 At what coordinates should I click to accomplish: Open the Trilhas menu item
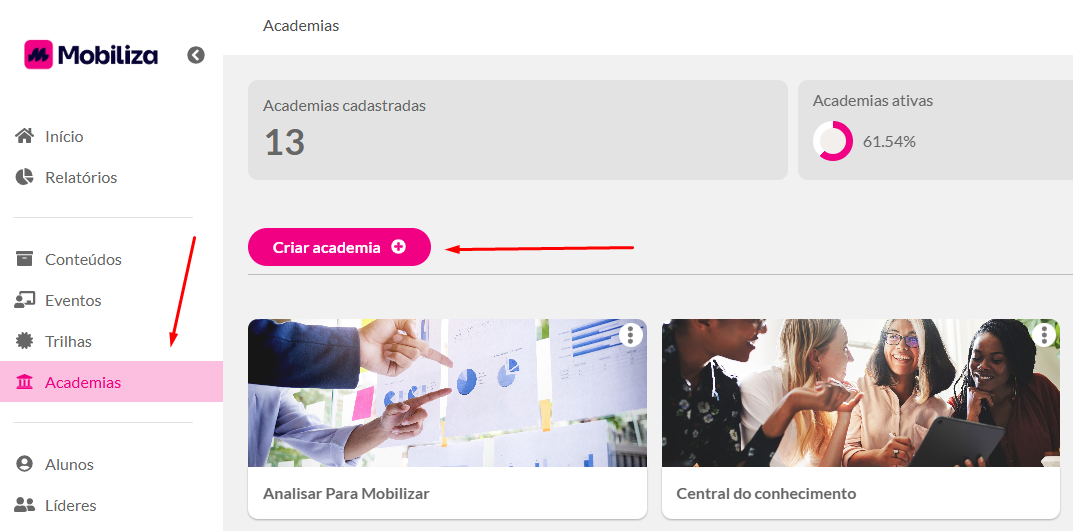tap(112, 341)
